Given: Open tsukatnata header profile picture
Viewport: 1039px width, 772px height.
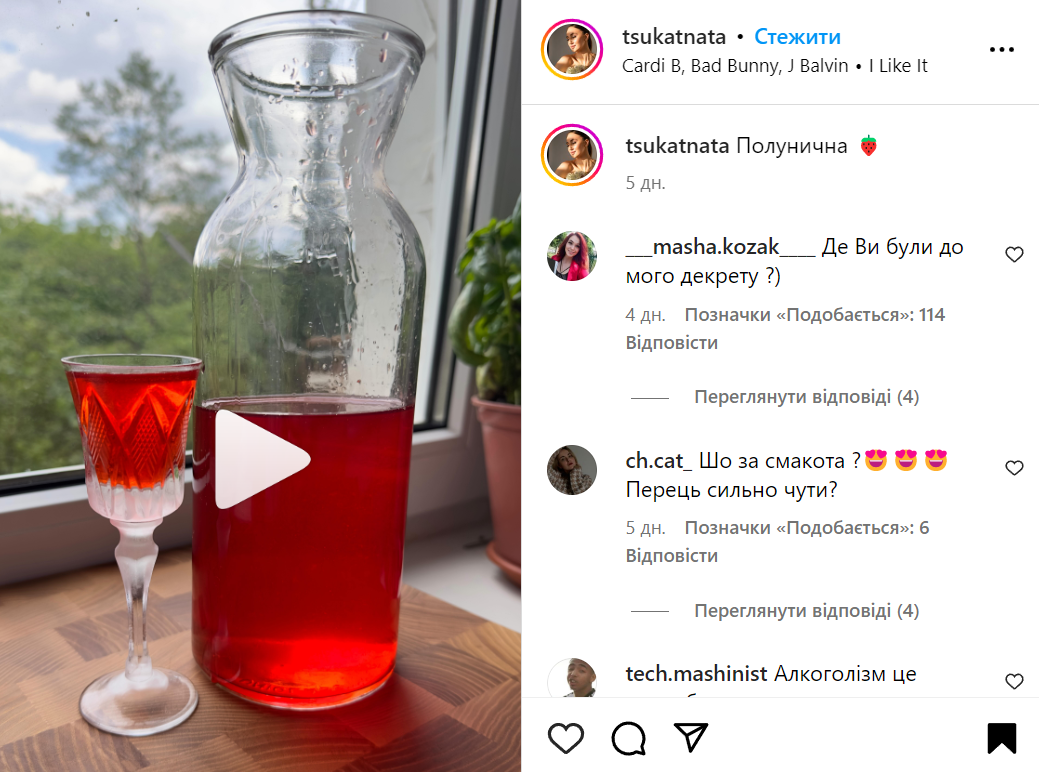Looking at the screenshot, I should [572, 50].
